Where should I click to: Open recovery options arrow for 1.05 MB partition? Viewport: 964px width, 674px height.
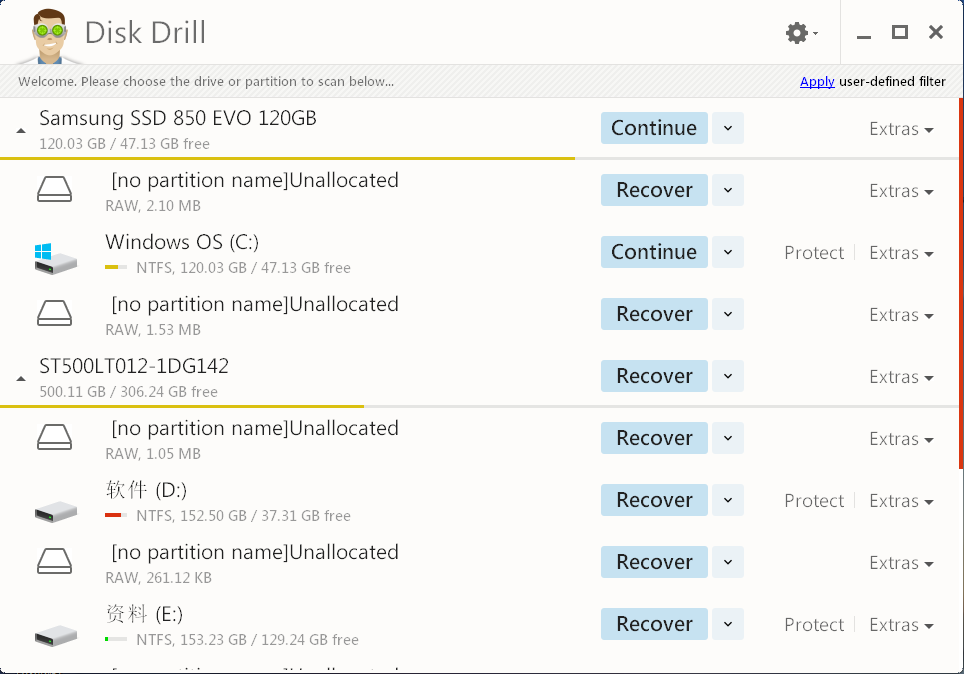tap(728, 438)
